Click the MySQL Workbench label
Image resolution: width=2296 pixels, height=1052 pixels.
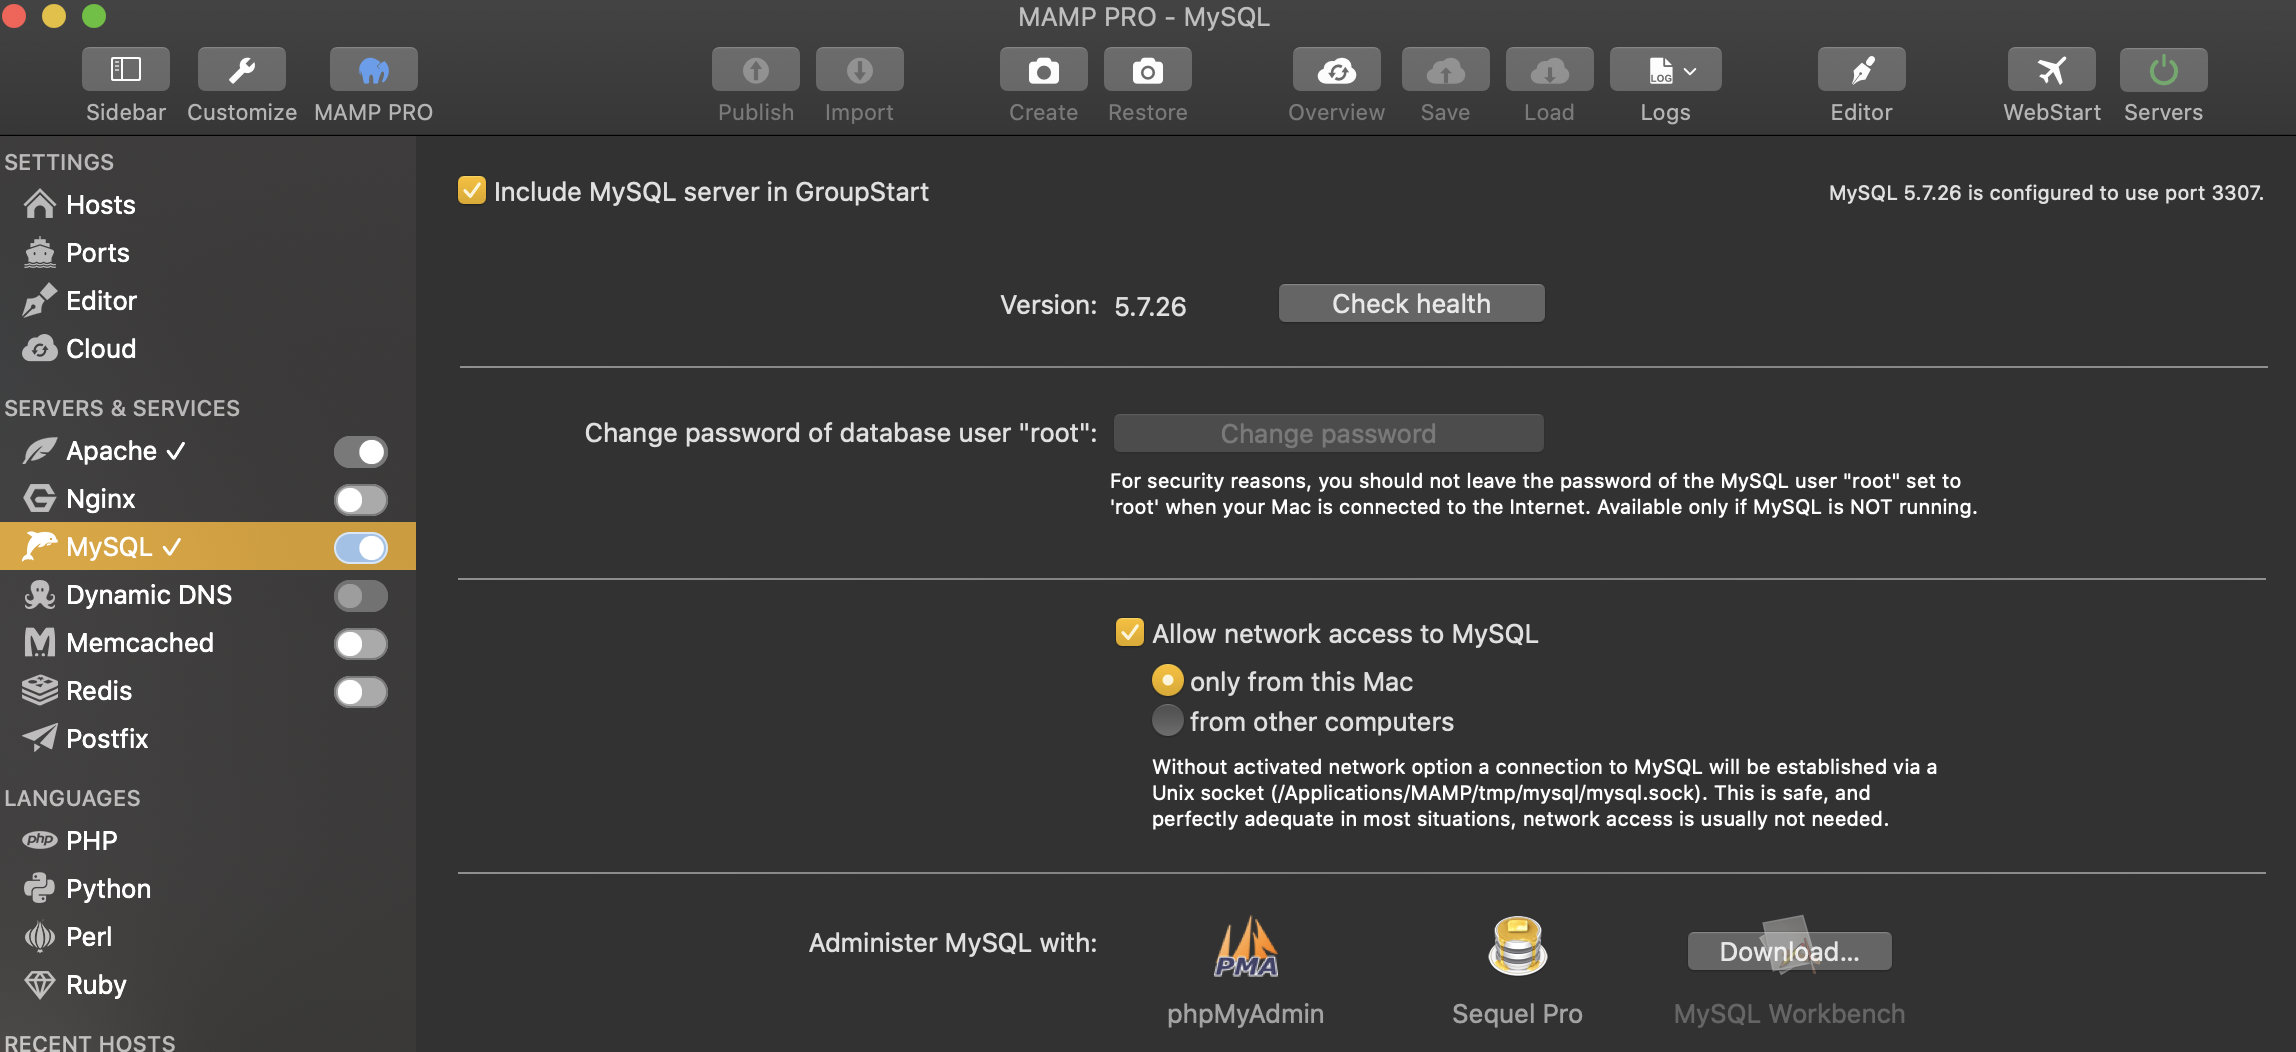[1789, 1014]
